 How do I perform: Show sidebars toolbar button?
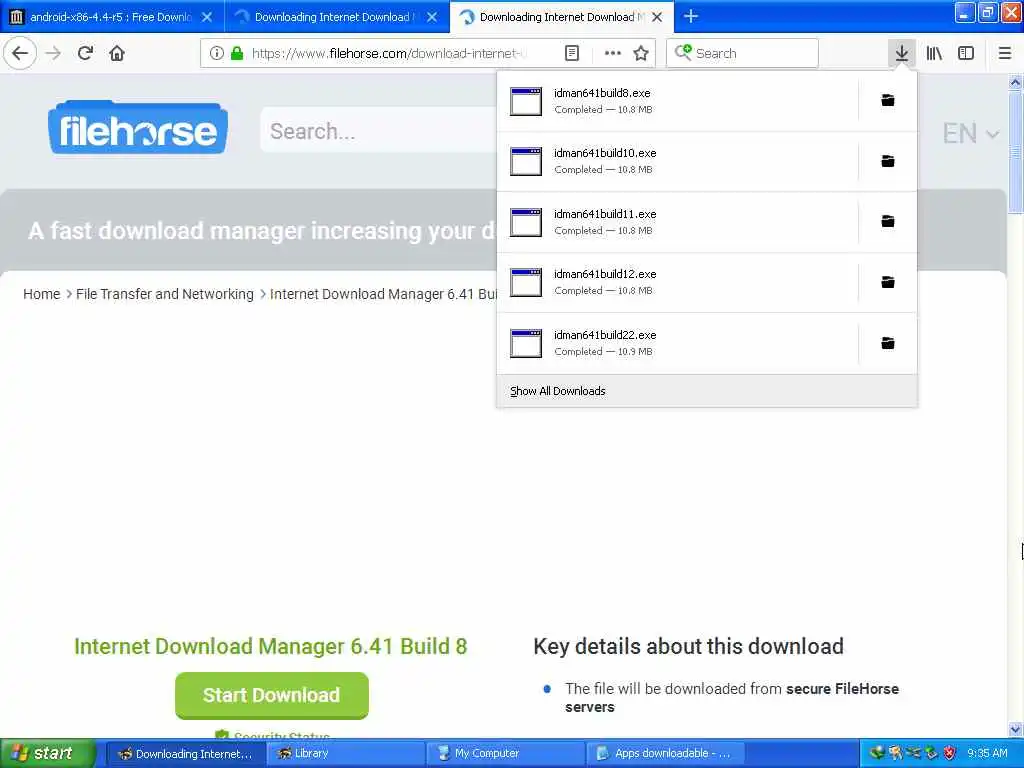click(966, 53)
